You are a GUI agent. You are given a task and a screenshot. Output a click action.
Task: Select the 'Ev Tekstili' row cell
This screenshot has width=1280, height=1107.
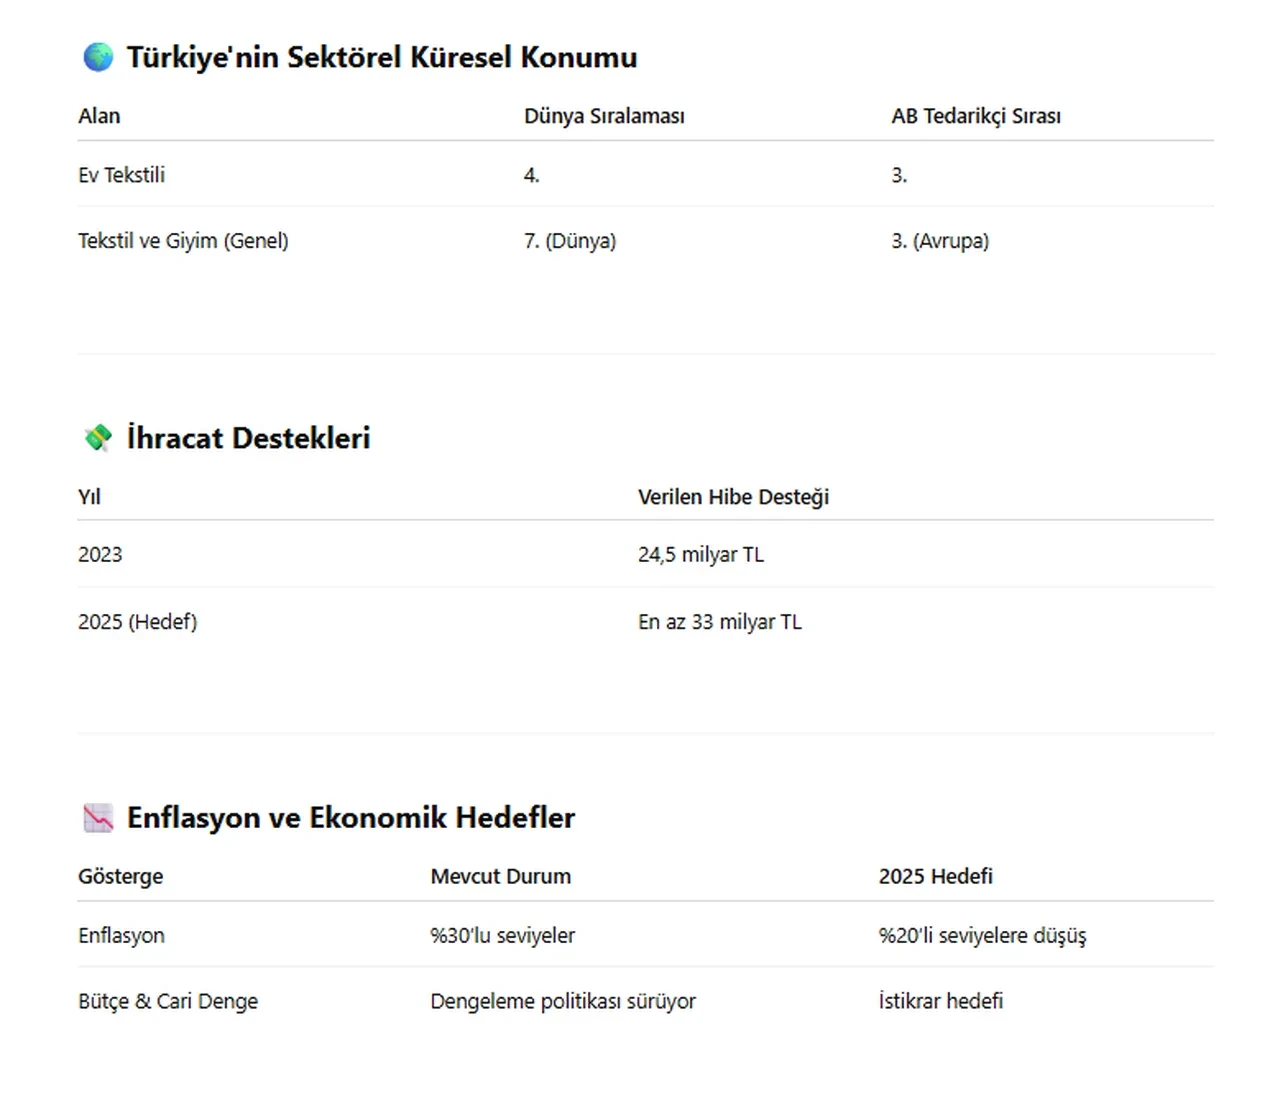coord(121,175)
